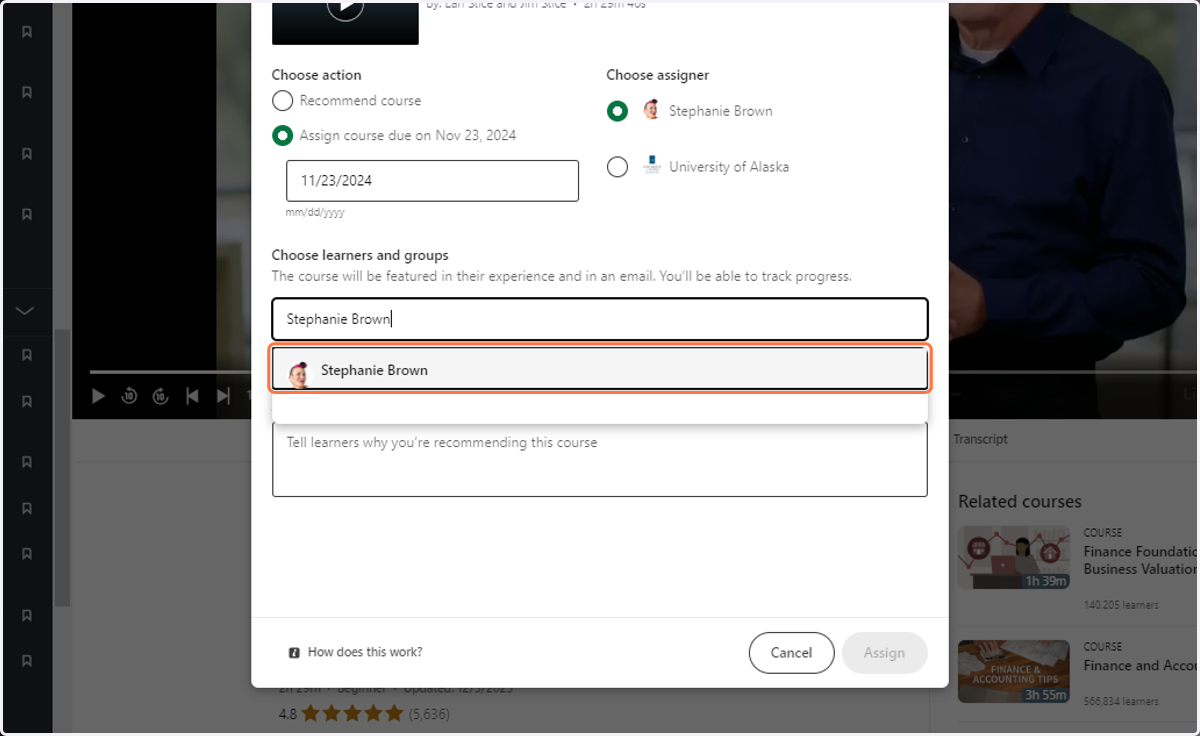The width and height of the screenshot is (1200, 736).
Task: Cancel the assign course dialog
Action: [x=791, y=653]
